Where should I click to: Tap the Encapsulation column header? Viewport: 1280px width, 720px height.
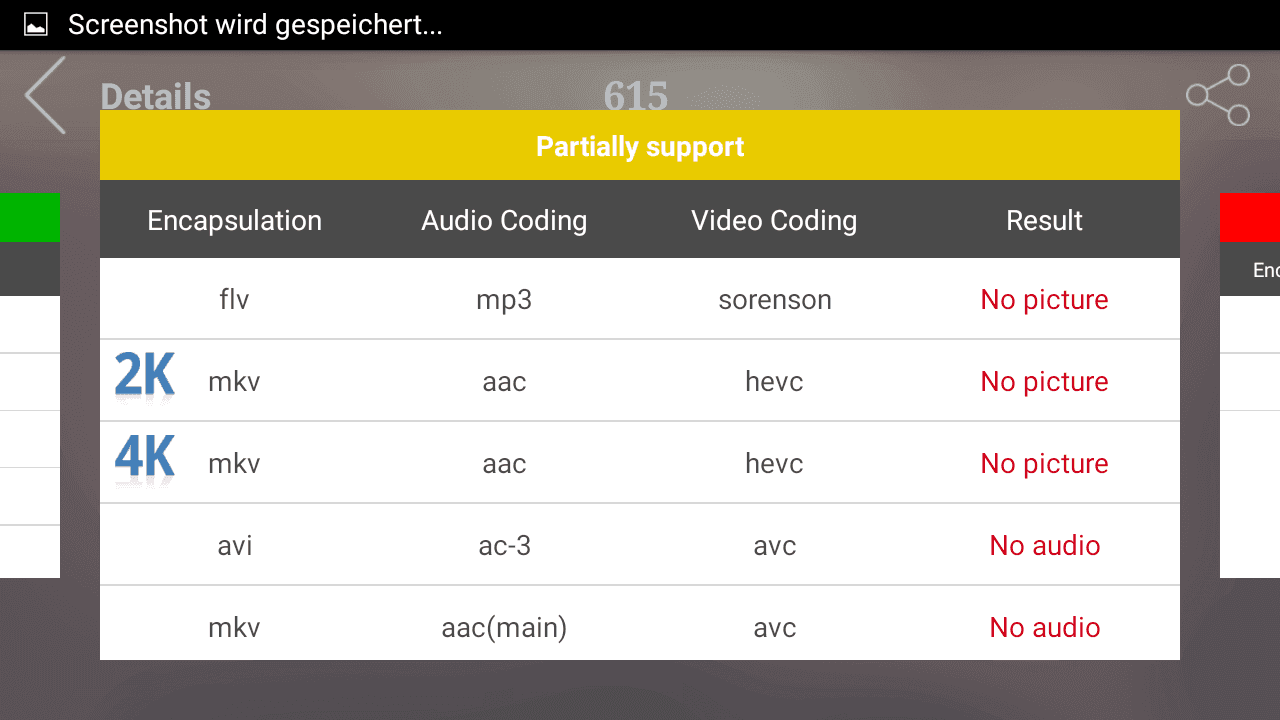tap(235, 220)
